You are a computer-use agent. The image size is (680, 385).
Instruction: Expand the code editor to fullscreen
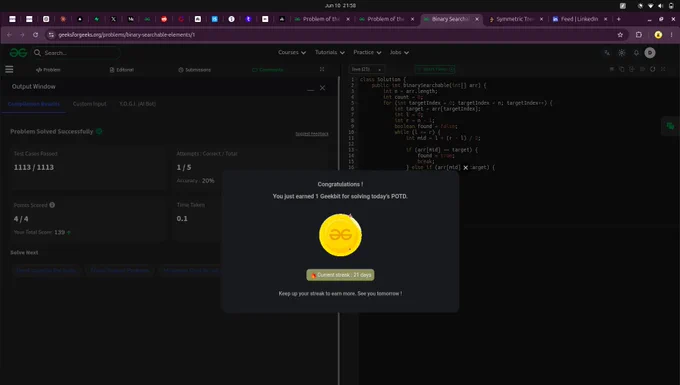pos(663,69)
